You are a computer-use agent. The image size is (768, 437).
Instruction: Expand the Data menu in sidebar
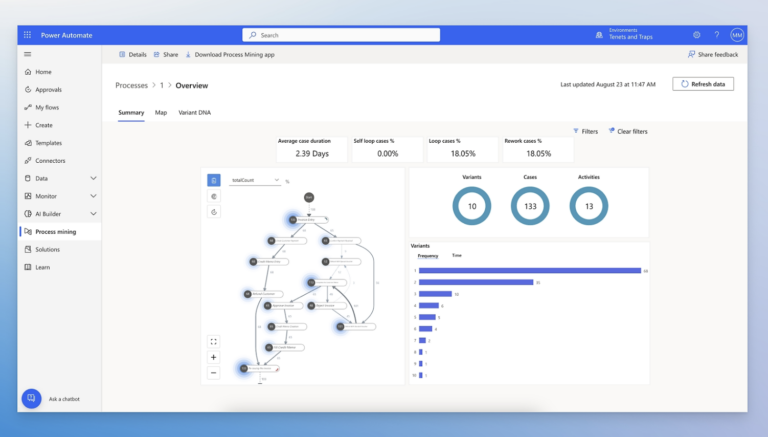(x=93, y=178)
